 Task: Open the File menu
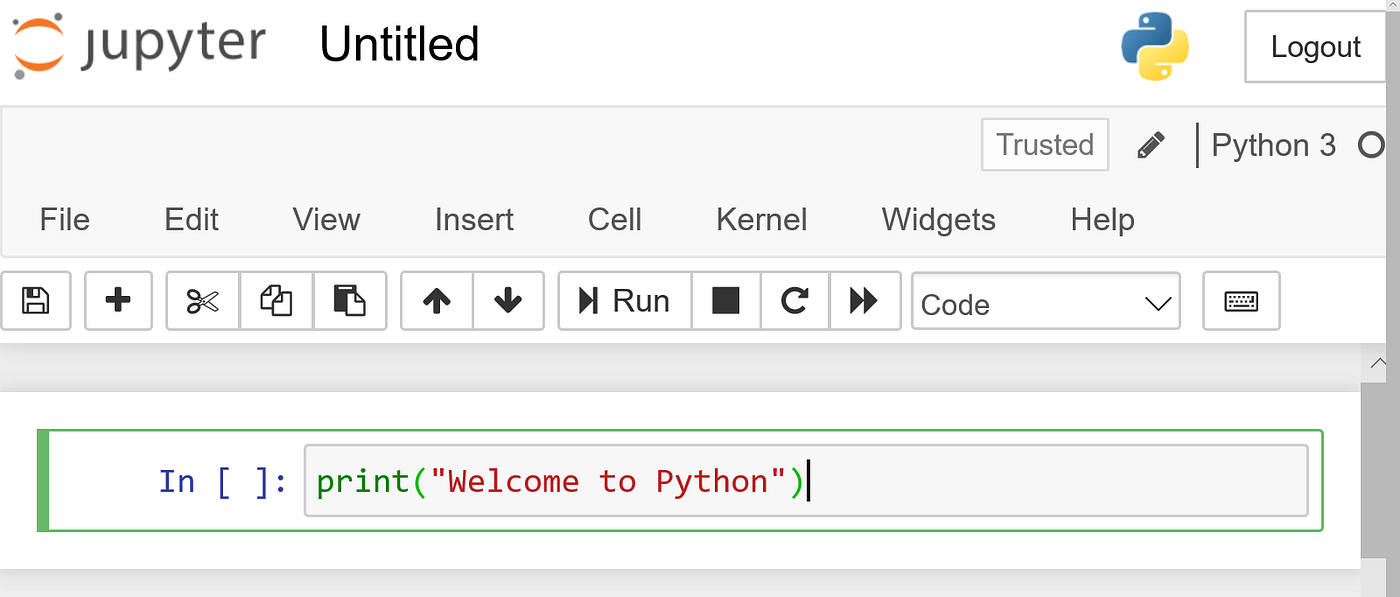tap(65, 220)
